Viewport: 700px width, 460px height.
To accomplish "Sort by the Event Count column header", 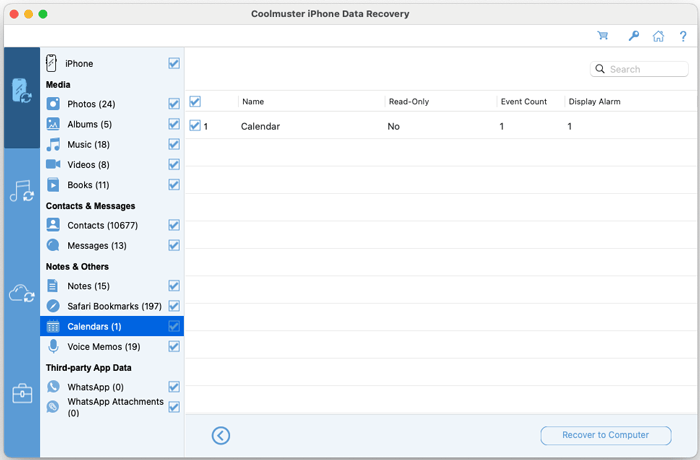I will point(525,102).
